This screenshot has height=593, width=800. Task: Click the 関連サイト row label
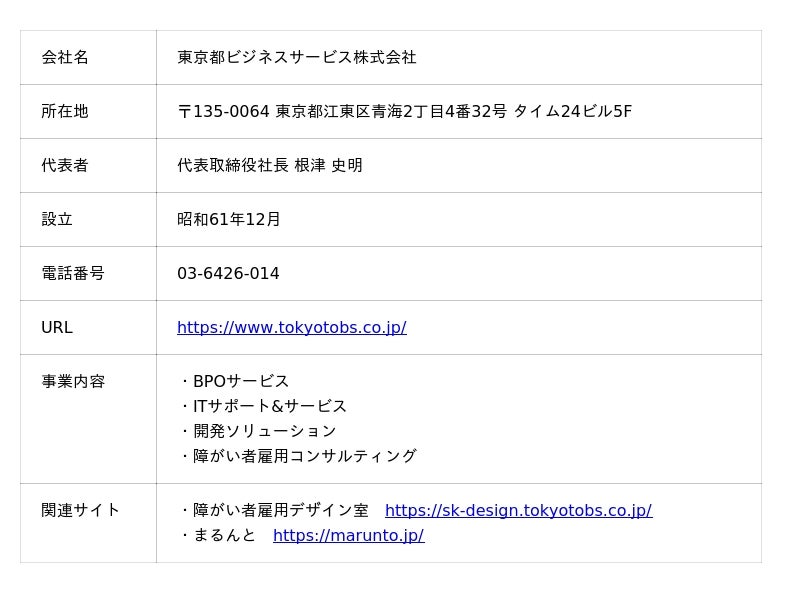click(x=81, y=511)
